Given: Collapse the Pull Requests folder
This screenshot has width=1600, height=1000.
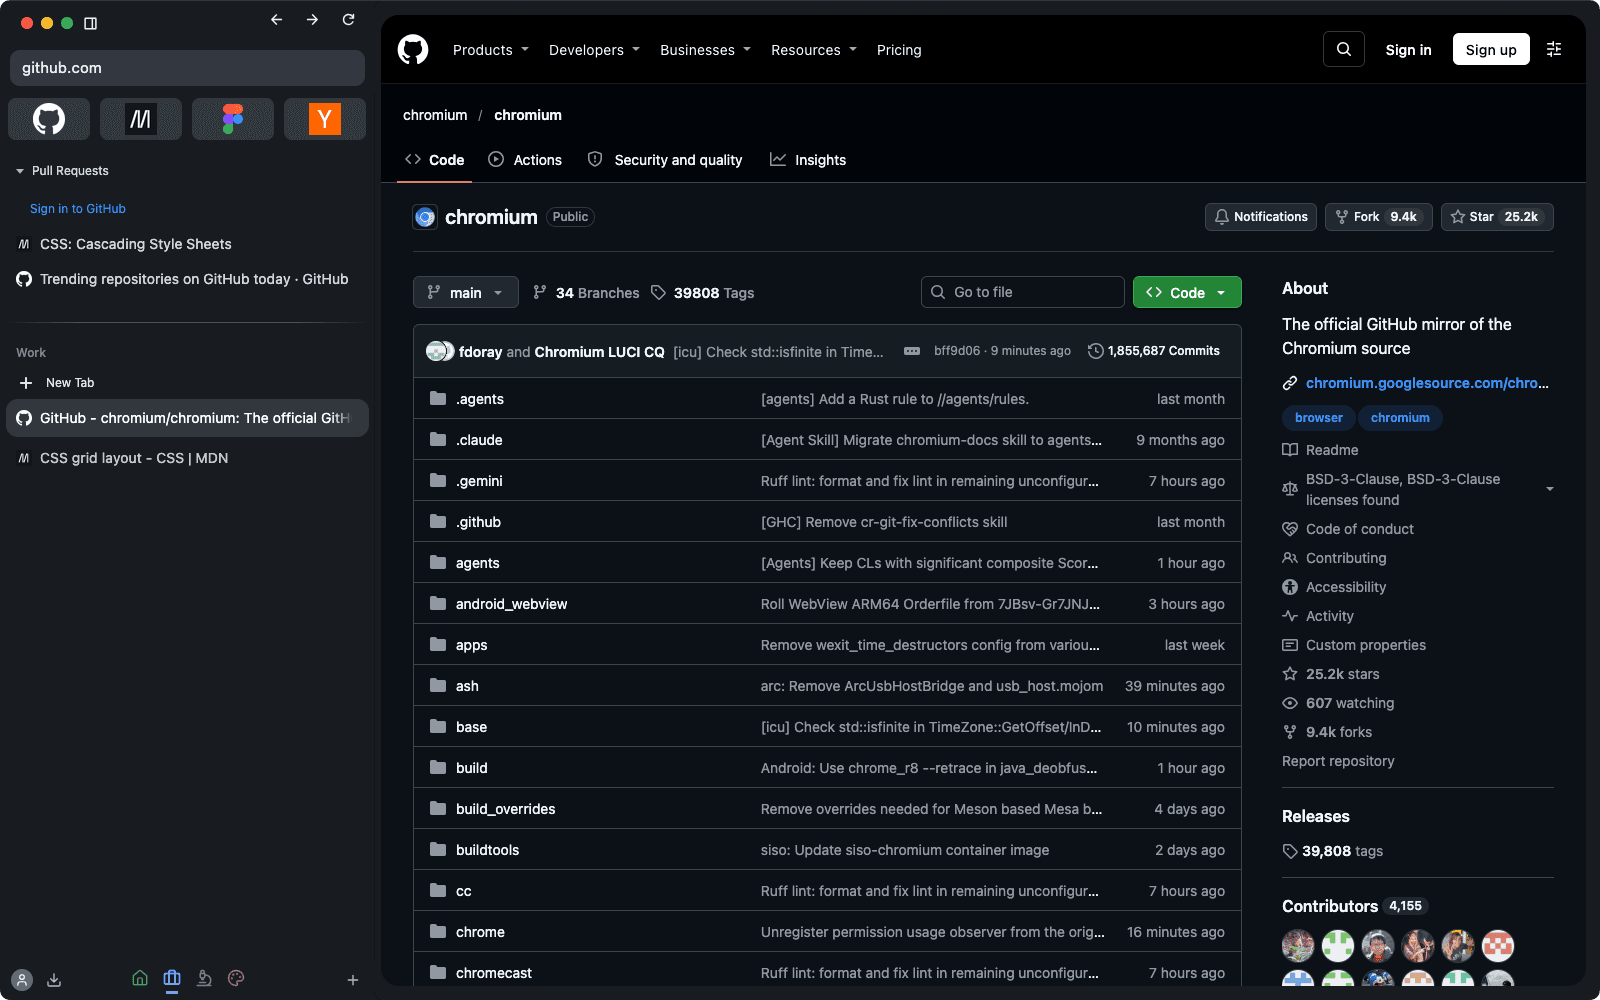Looking at the screenshot, I should pyautogui.click(x=20, y=171).
